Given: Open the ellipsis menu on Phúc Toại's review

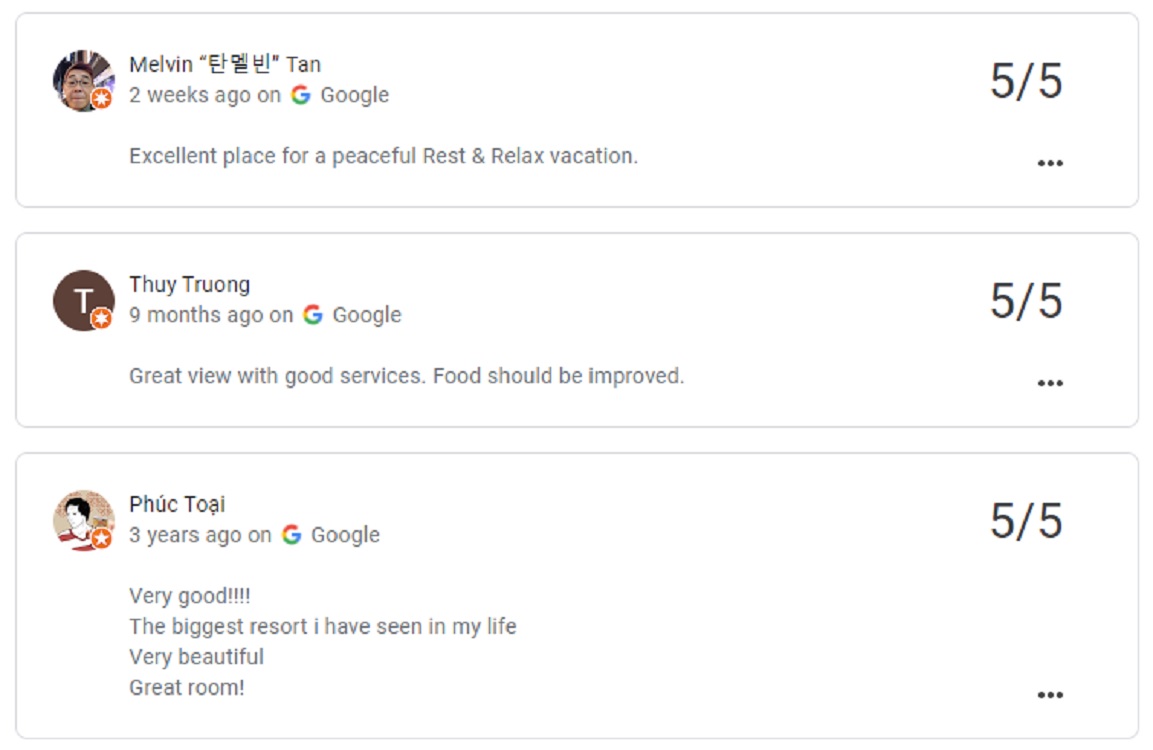Looking at the screenshot, I should pyautogui.click(x=1049, y=695).
